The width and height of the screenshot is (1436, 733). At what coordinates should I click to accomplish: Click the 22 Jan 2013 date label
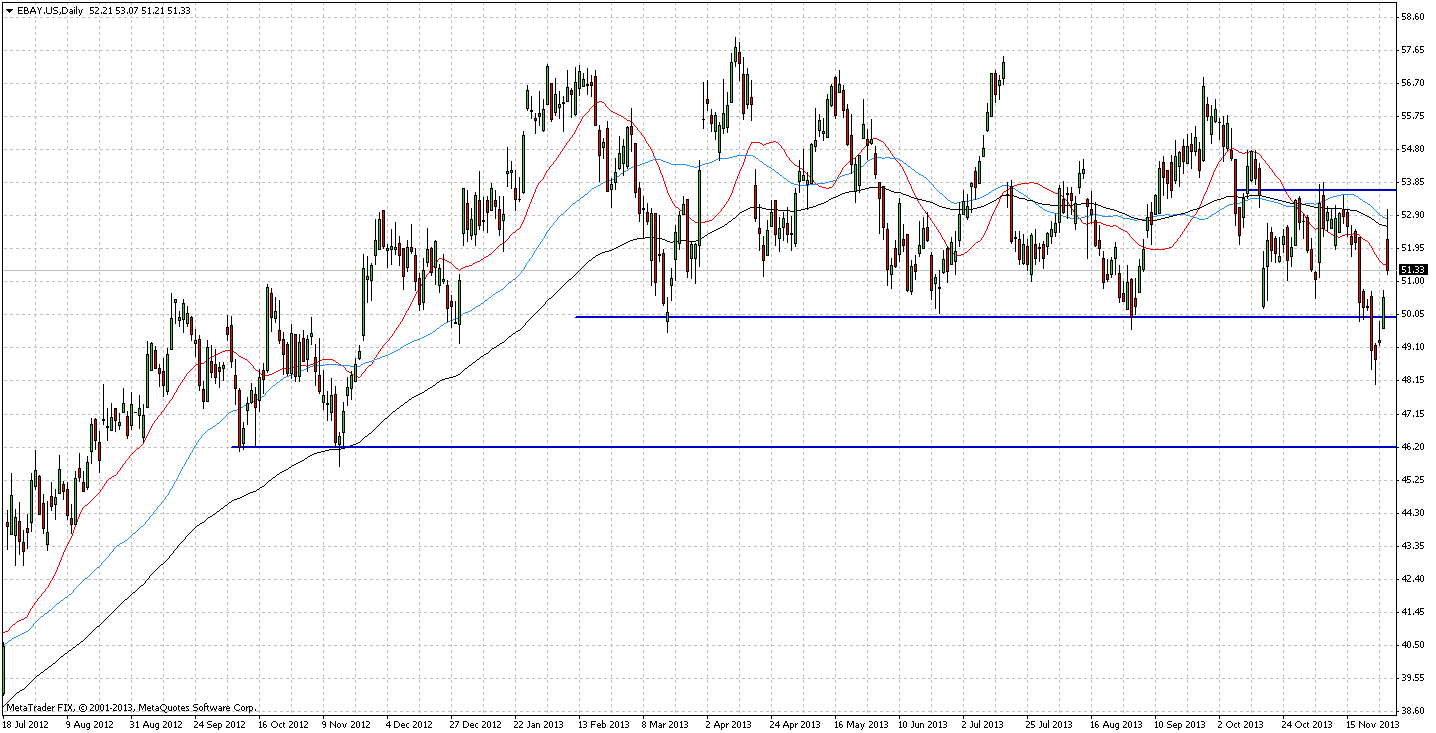click(x=539, y=724)
